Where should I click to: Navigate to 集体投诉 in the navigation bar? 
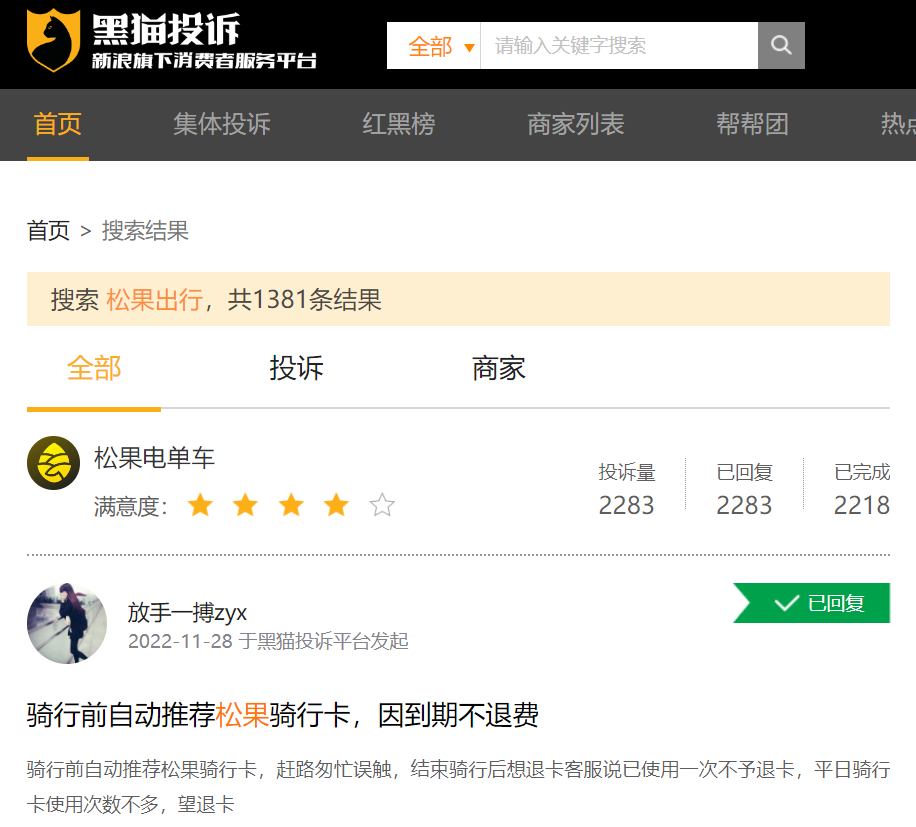pos(221,125)
